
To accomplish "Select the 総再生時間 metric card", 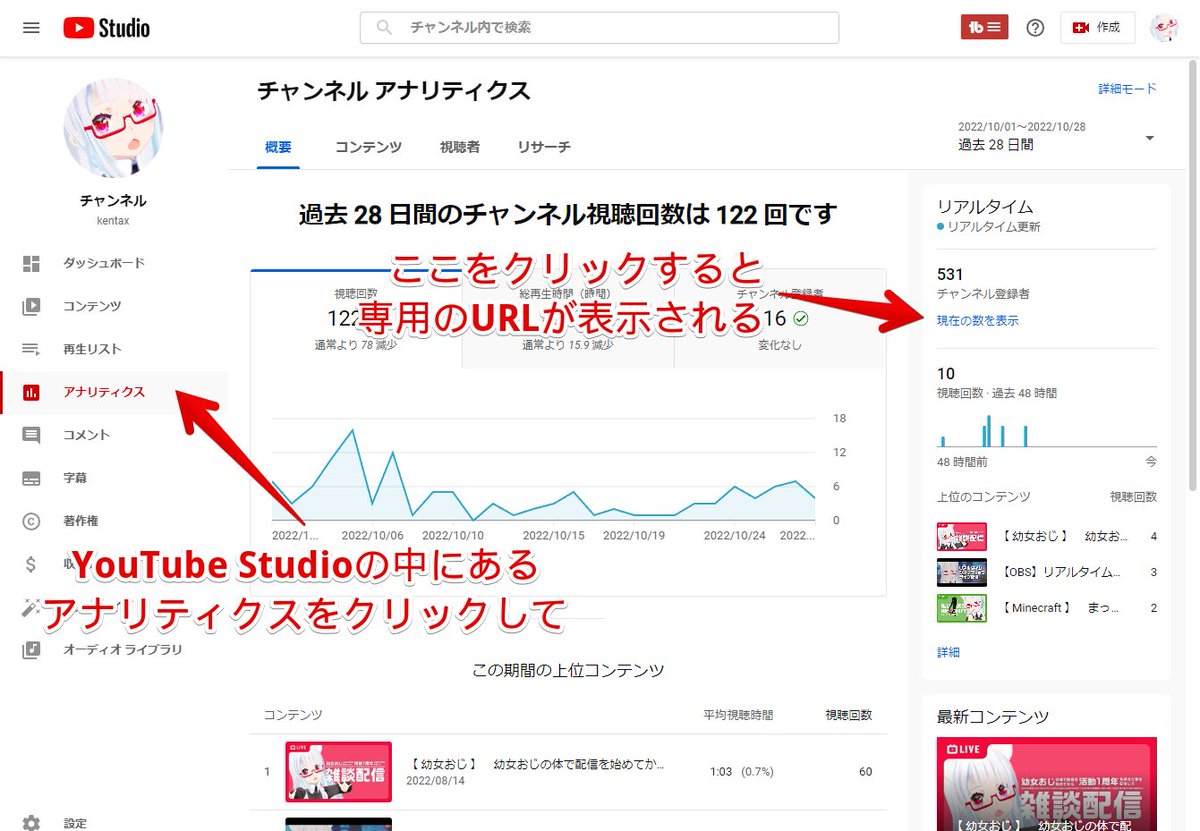I will tap(568, 320).
